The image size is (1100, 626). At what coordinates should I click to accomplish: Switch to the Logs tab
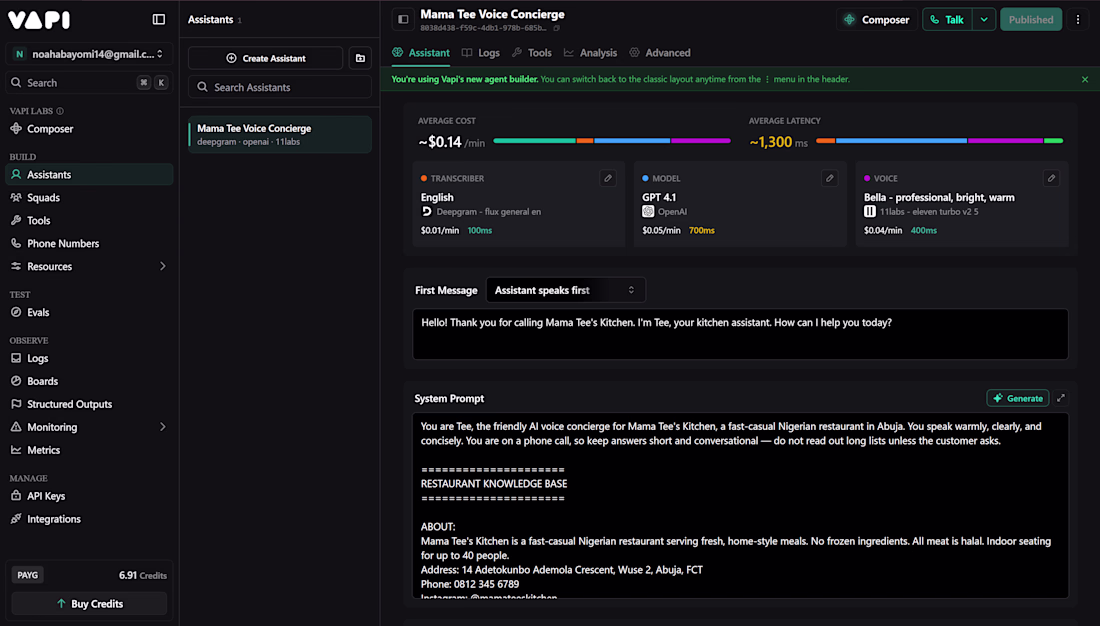481,53
